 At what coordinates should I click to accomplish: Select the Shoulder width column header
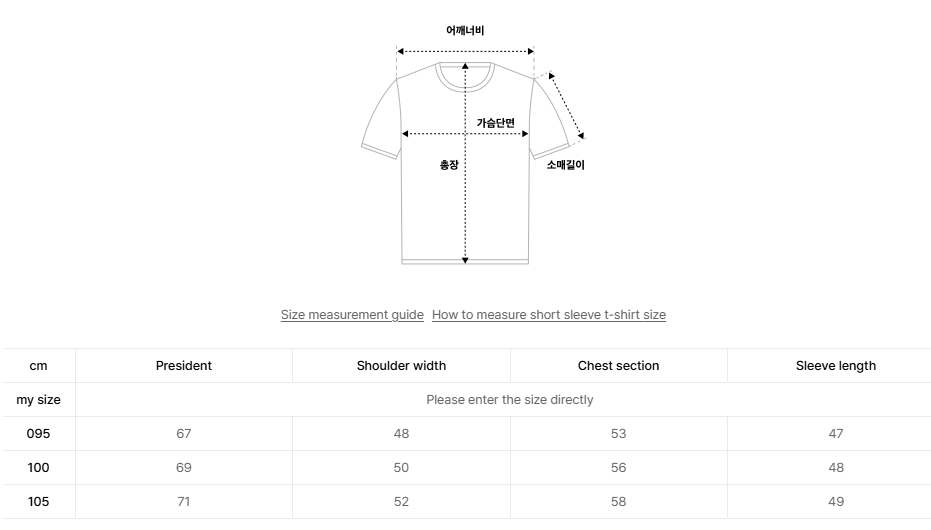tap(401, 366)
